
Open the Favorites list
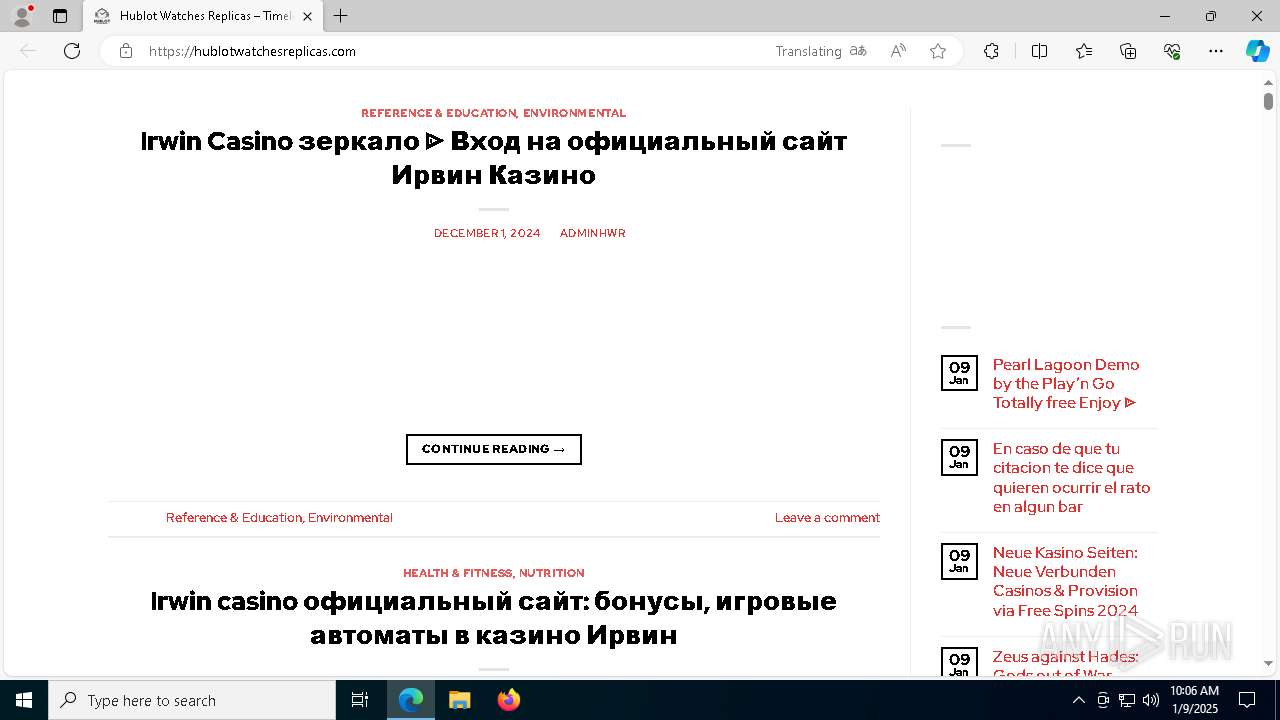click(1084, 51)
